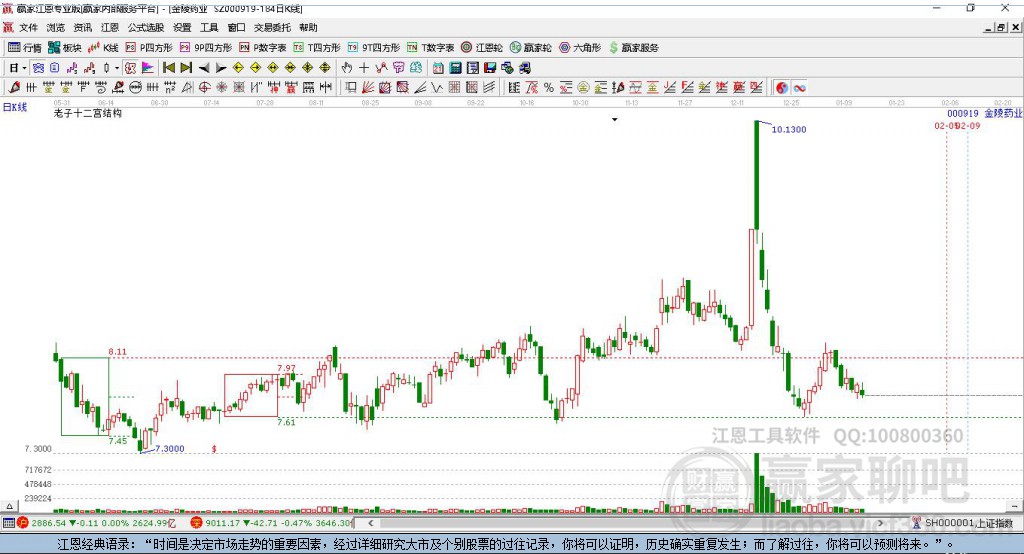Expand the 日 period dropdown arrow

24,68
